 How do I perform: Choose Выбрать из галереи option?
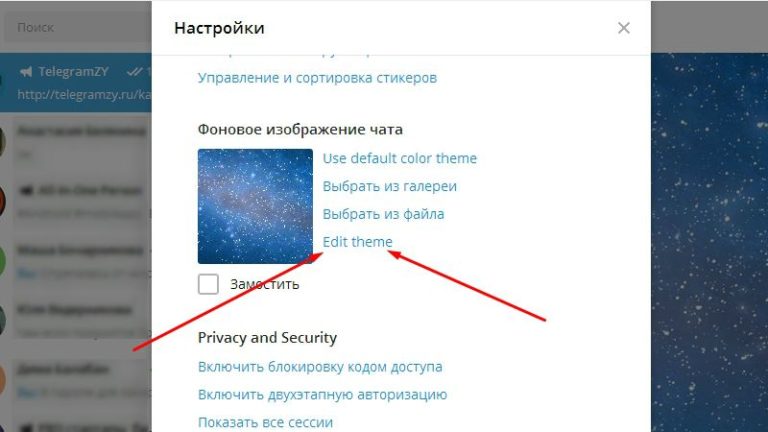click(x=390, y=186)
